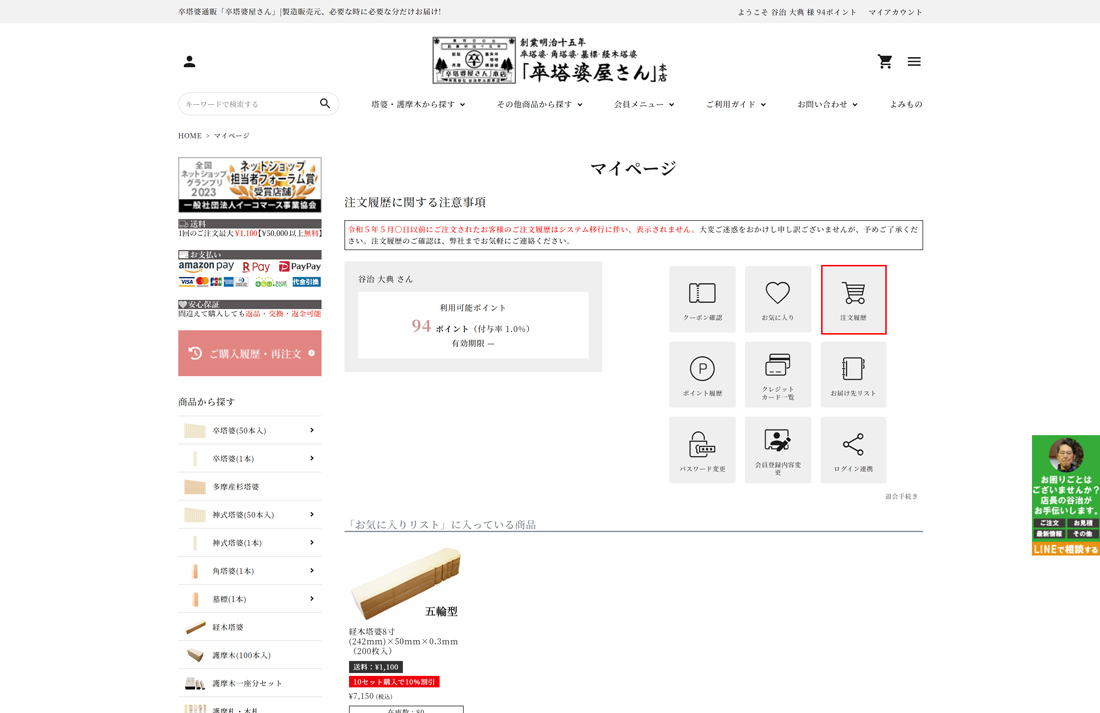Expand 墓標(1本) category
Viewport: 1100px width, 713px height.
pos(250,599)
